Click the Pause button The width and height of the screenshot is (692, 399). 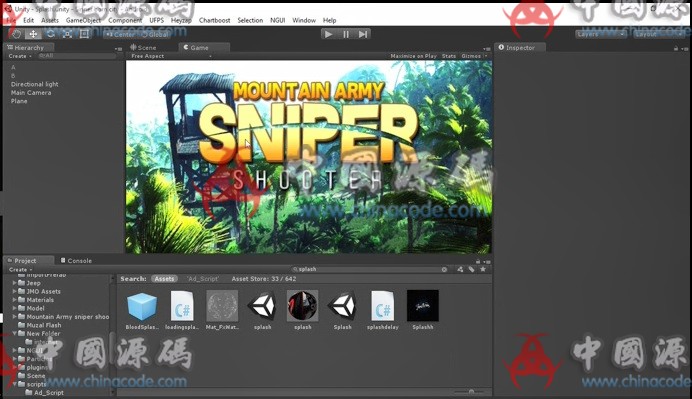[x=346, y=34]
